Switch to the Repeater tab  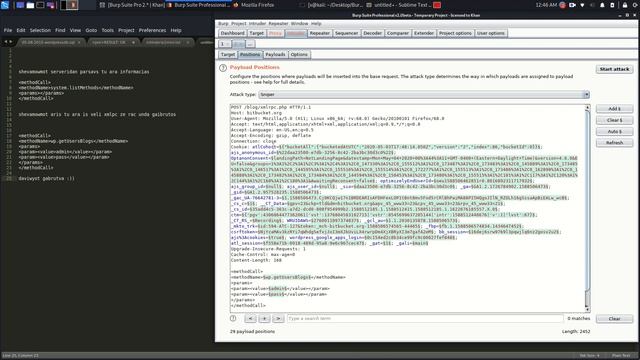(x=319, y=33)
